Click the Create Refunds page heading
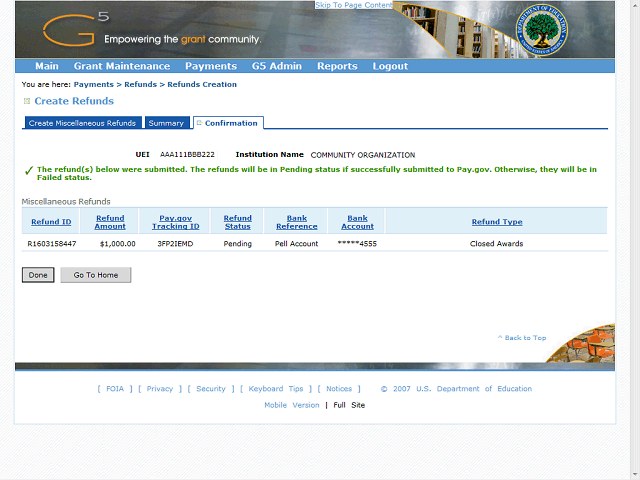Screen dimensions: 640x480 coord(74,101)
